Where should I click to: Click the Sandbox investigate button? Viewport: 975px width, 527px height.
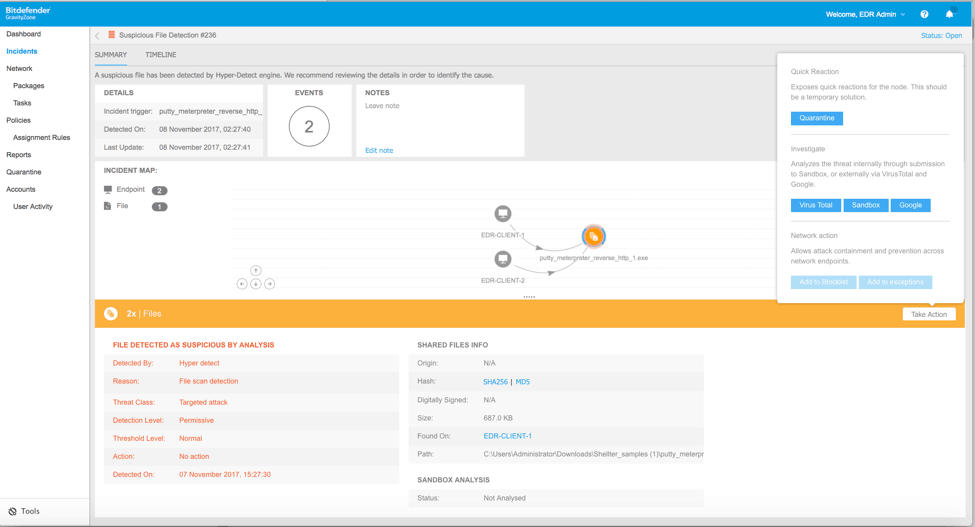pyautogui.click(x=866, y=205)
